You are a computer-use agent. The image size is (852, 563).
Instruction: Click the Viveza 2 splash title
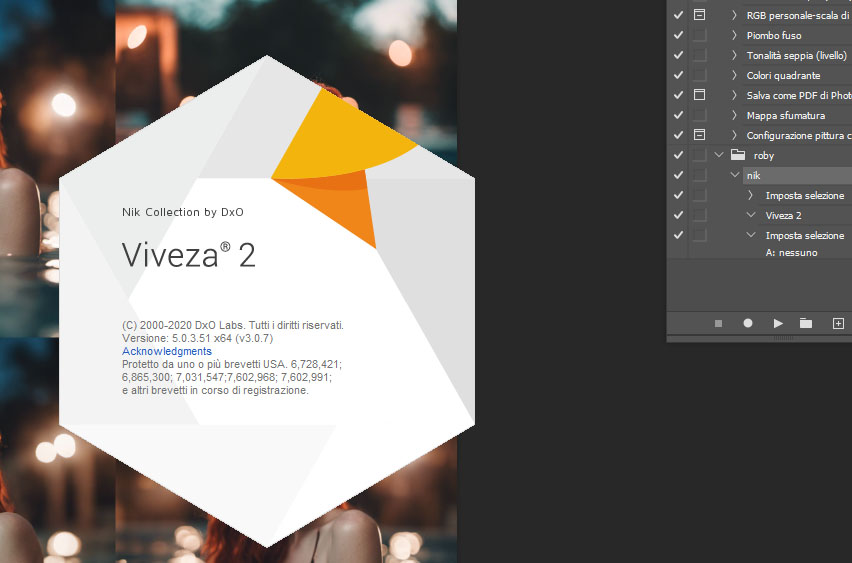coord(189,254)
